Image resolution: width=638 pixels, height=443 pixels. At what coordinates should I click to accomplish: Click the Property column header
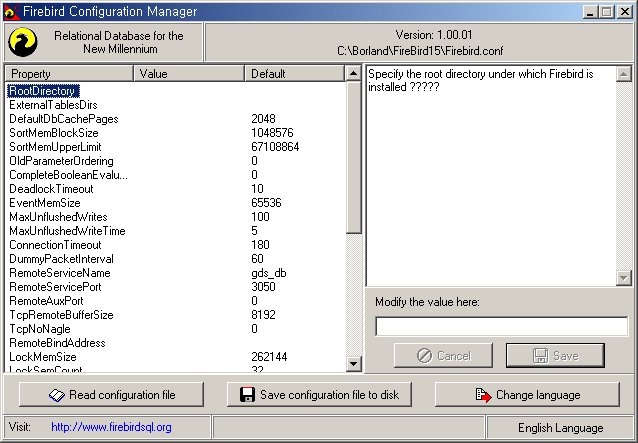69,74
